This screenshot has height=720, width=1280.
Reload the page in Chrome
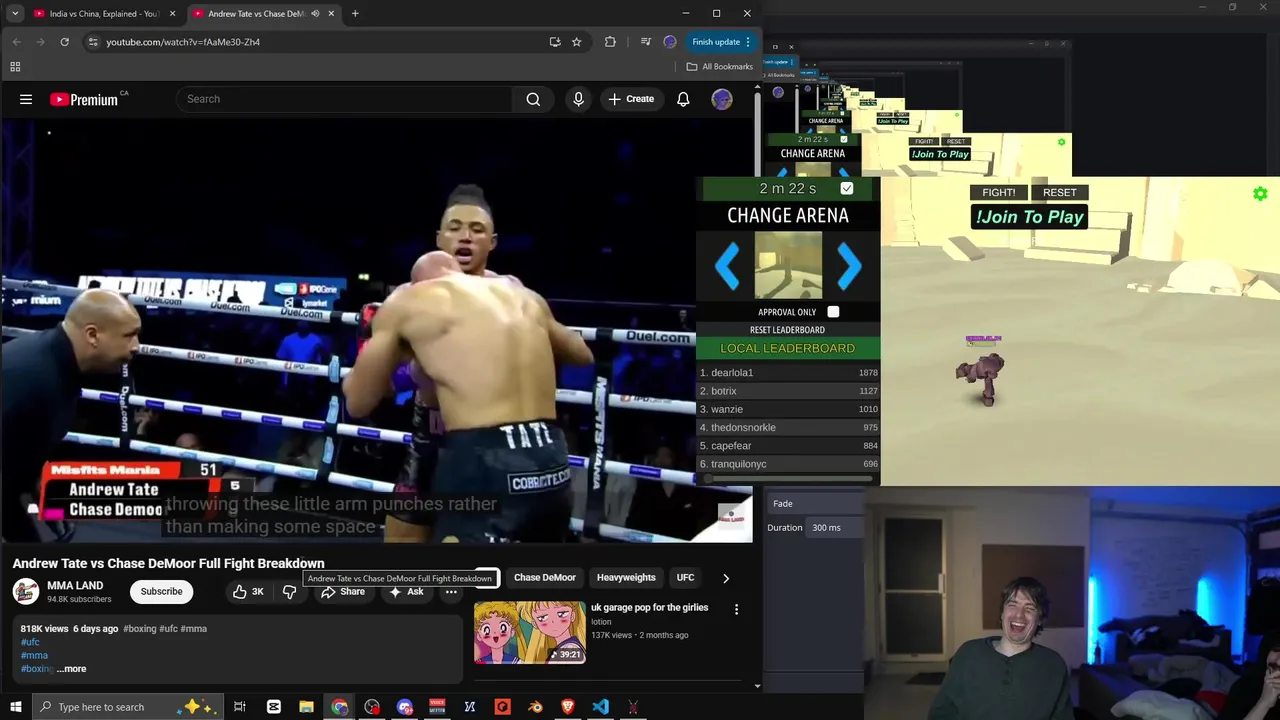[64, 42]
